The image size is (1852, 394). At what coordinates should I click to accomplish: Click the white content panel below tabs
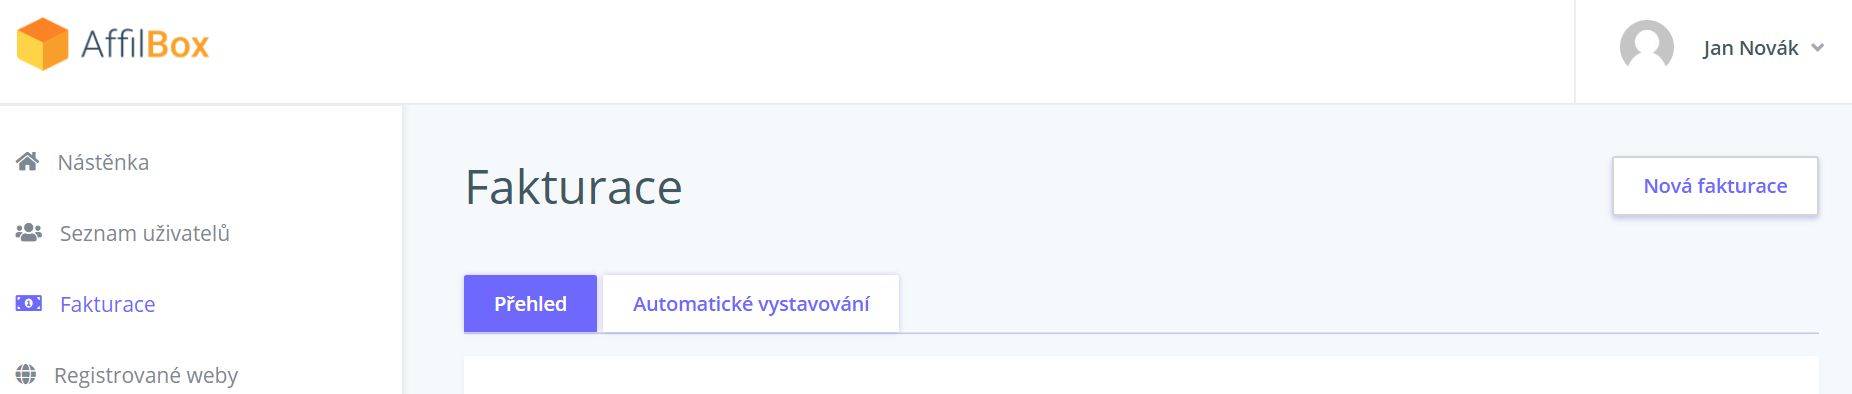pos(1141,376)
